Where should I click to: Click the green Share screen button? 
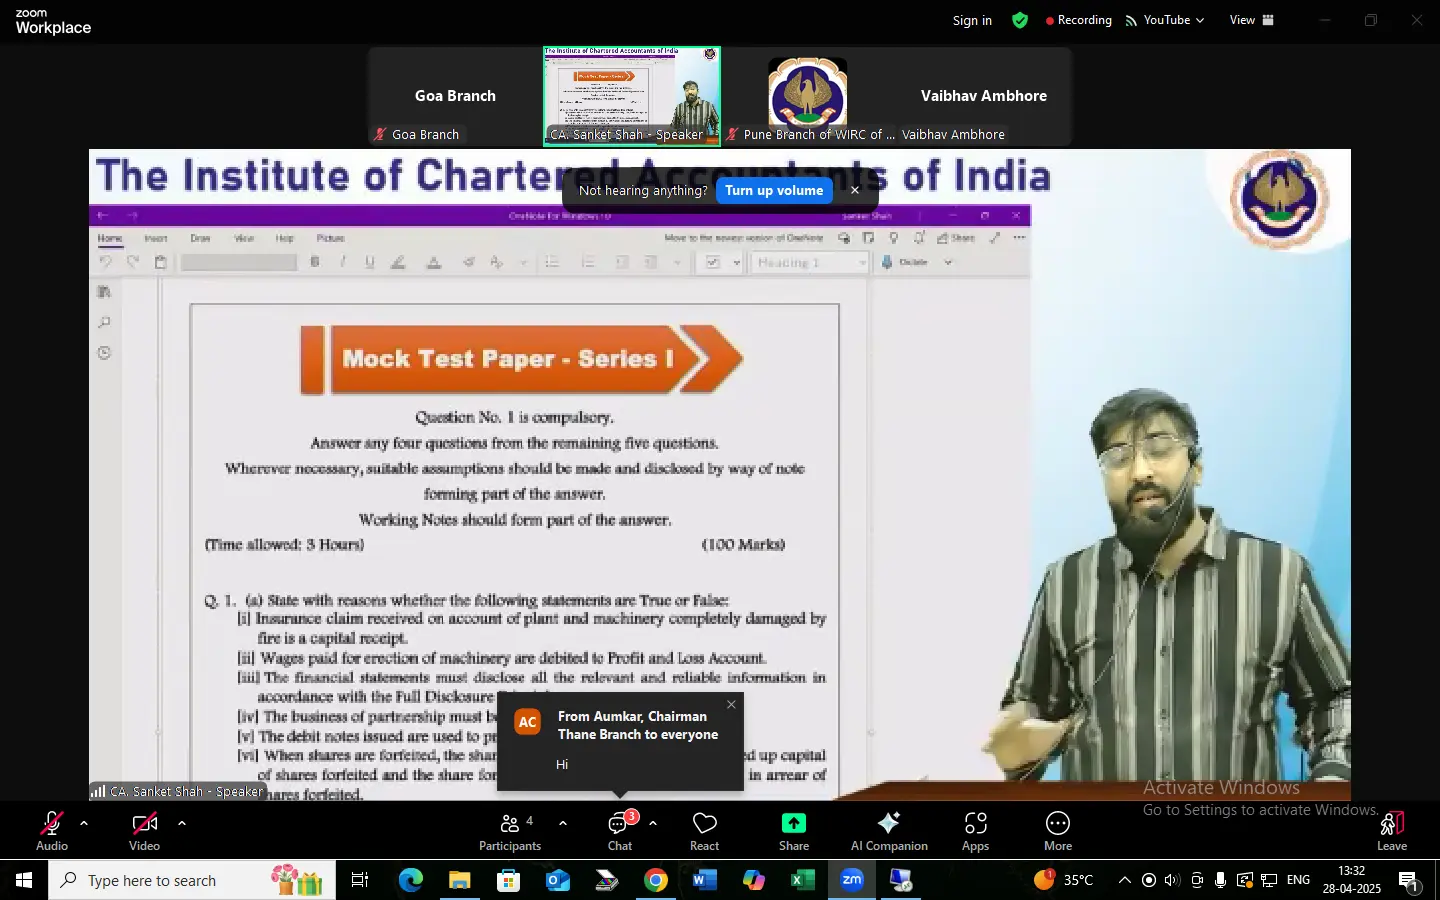coord(793,831)
